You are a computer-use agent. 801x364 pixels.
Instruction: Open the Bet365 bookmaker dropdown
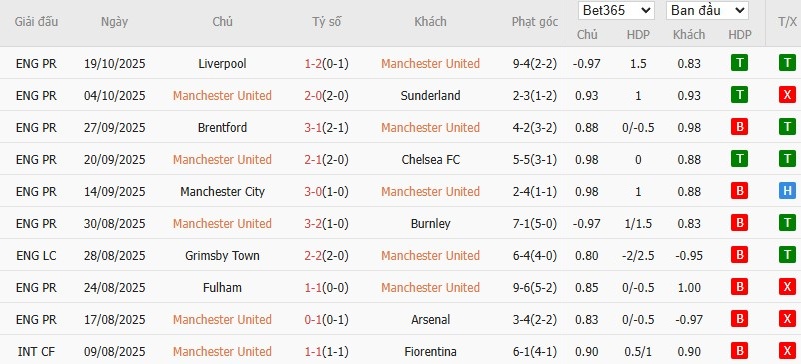click(x=616, y=10)
